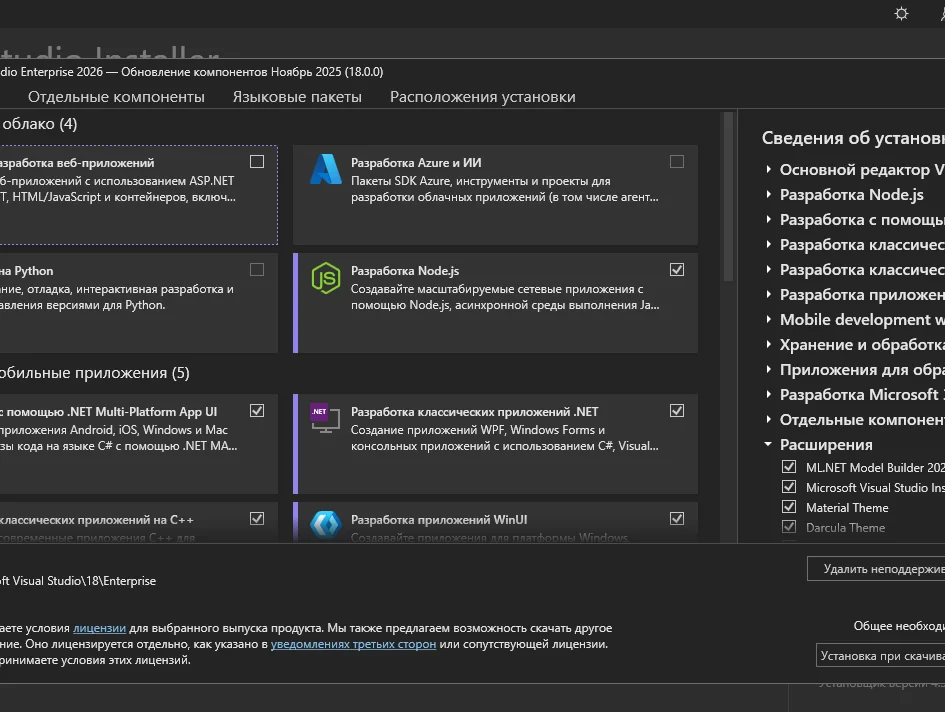Uncheck the ML.NET Model Builder extension
The height and width of the screenshot is (712, 945).
click(x=789, y=467)
